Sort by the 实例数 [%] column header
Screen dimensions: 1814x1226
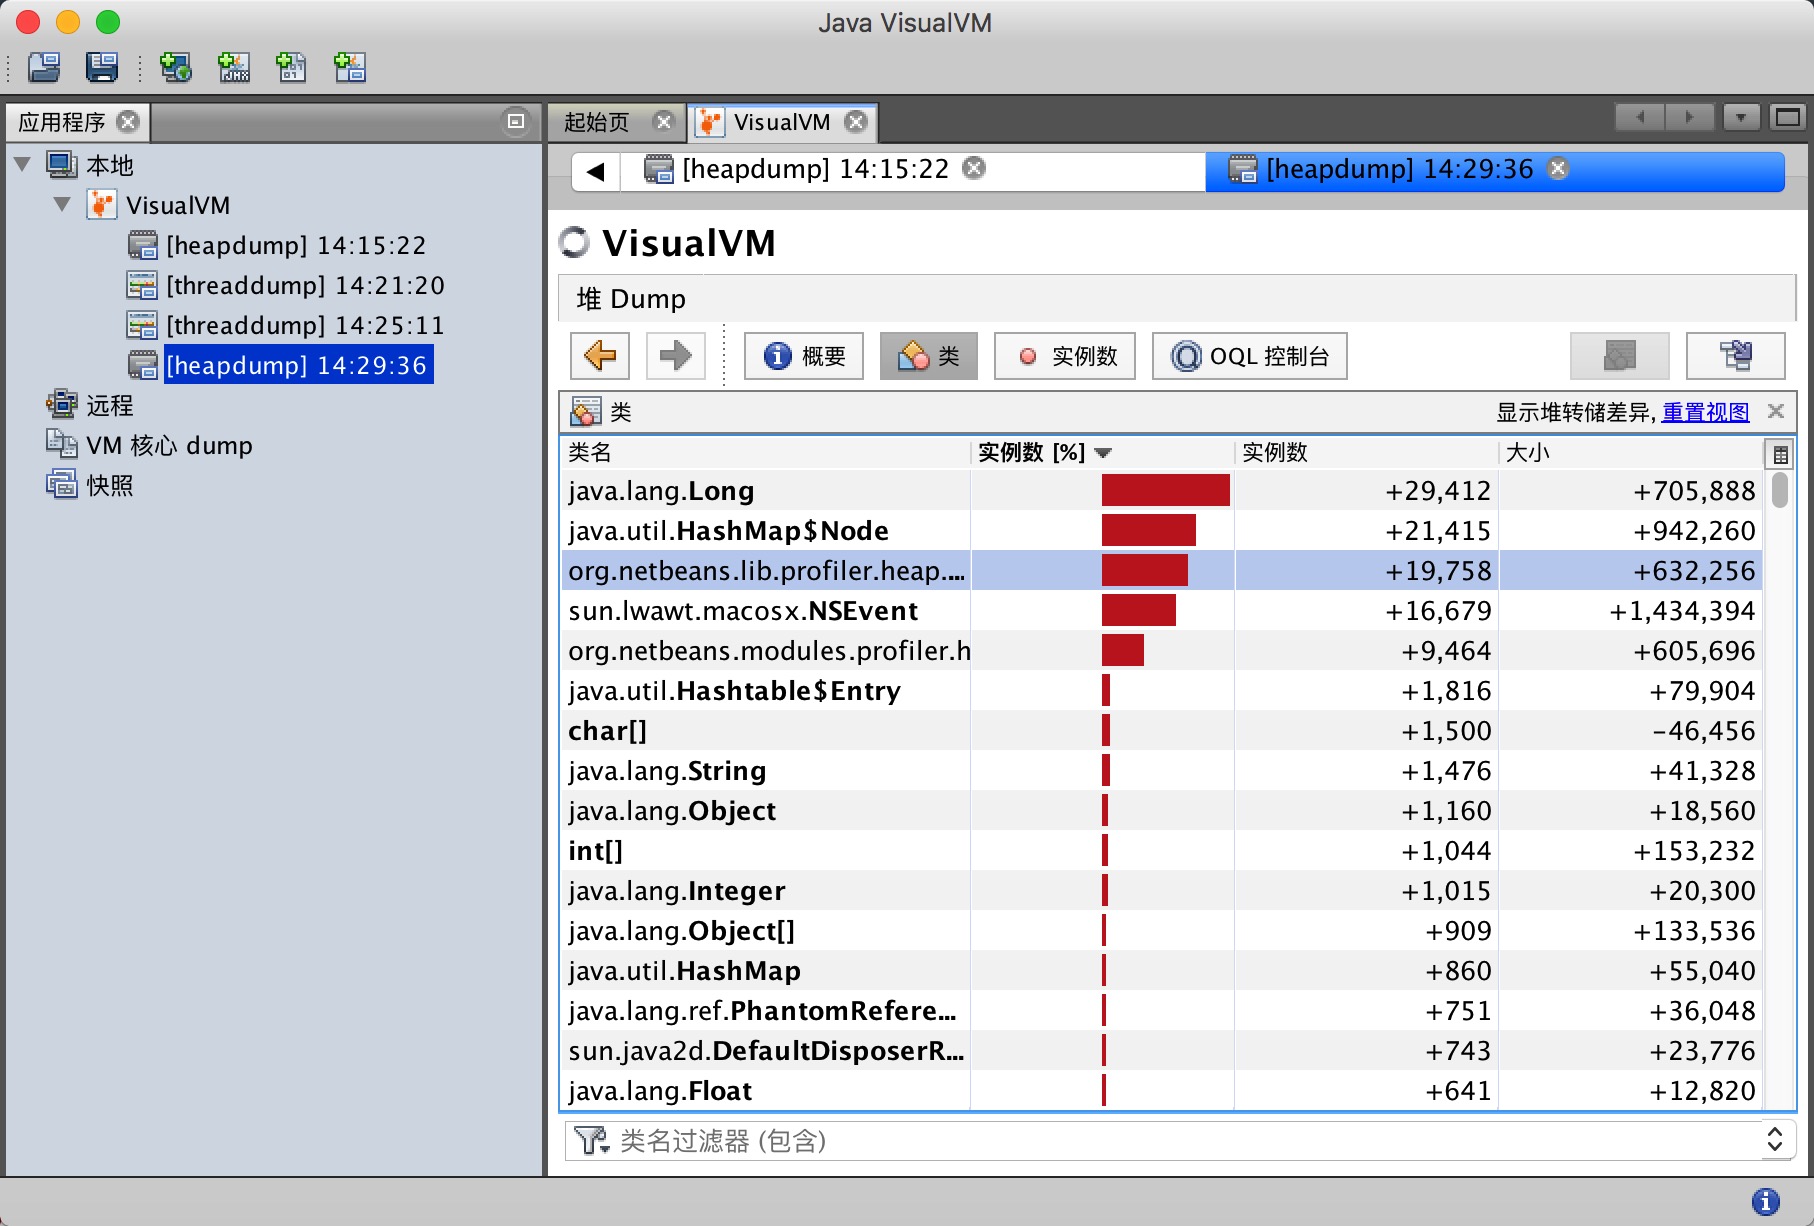pyautogui.click(x=1103, y=453)
